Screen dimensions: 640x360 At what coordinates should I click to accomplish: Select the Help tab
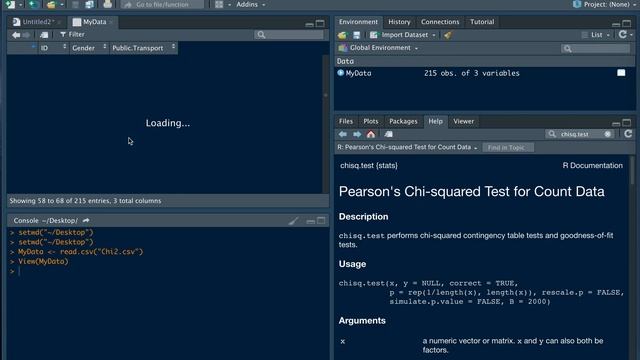(x=435, y=121)
